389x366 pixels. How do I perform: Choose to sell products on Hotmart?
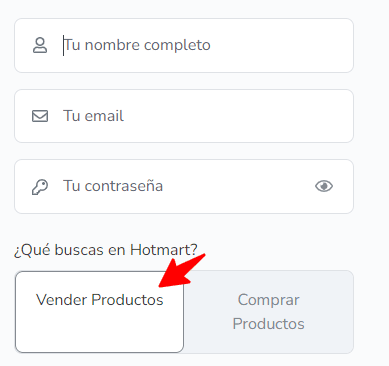pos(99,312)
